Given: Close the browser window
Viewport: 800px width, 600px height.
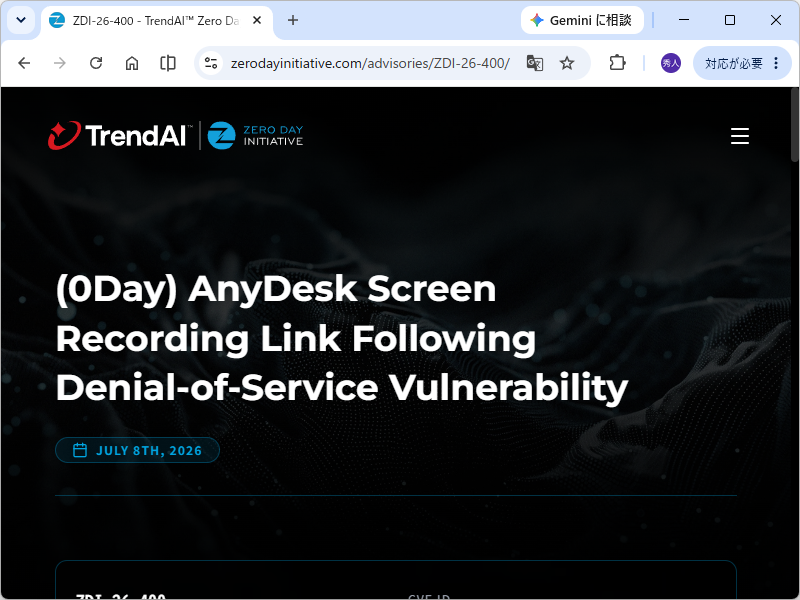Looking at the screenshot, I should 776,20.
